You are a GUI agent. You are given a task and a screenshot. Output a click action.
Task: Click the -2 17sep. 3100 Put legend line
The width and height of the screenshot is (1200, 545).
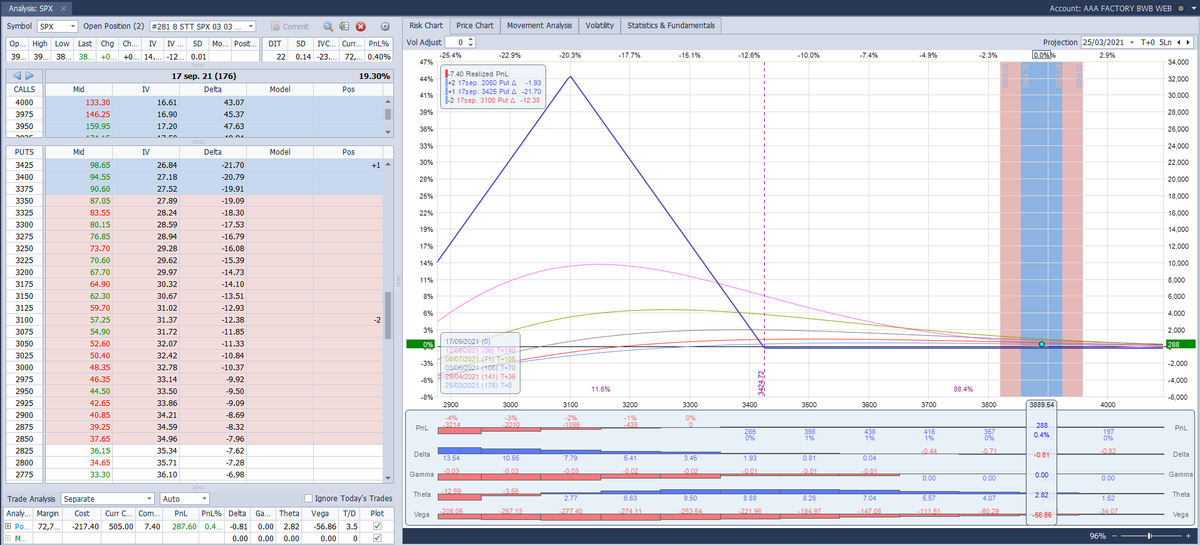coord(494,100)
